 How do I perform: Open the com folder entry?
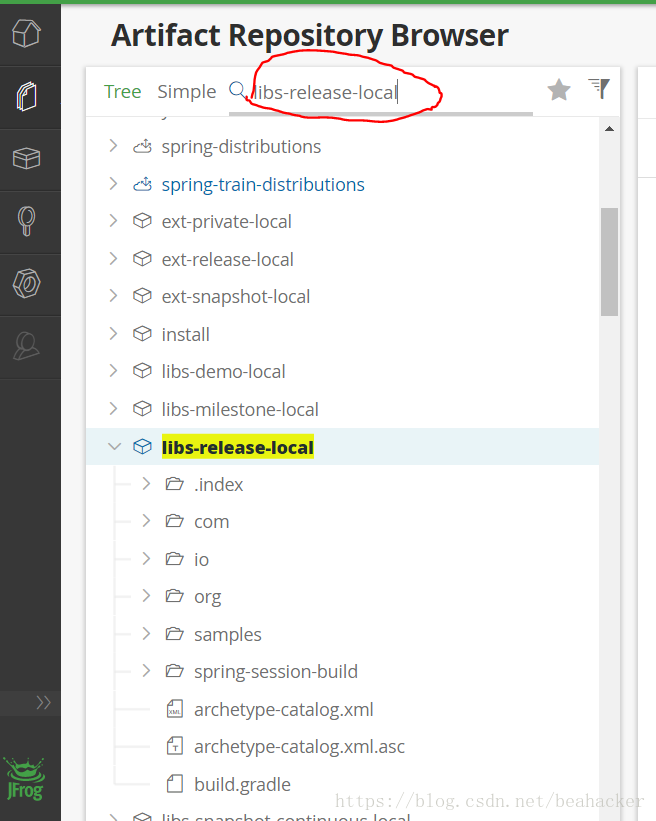coord(212,522)
